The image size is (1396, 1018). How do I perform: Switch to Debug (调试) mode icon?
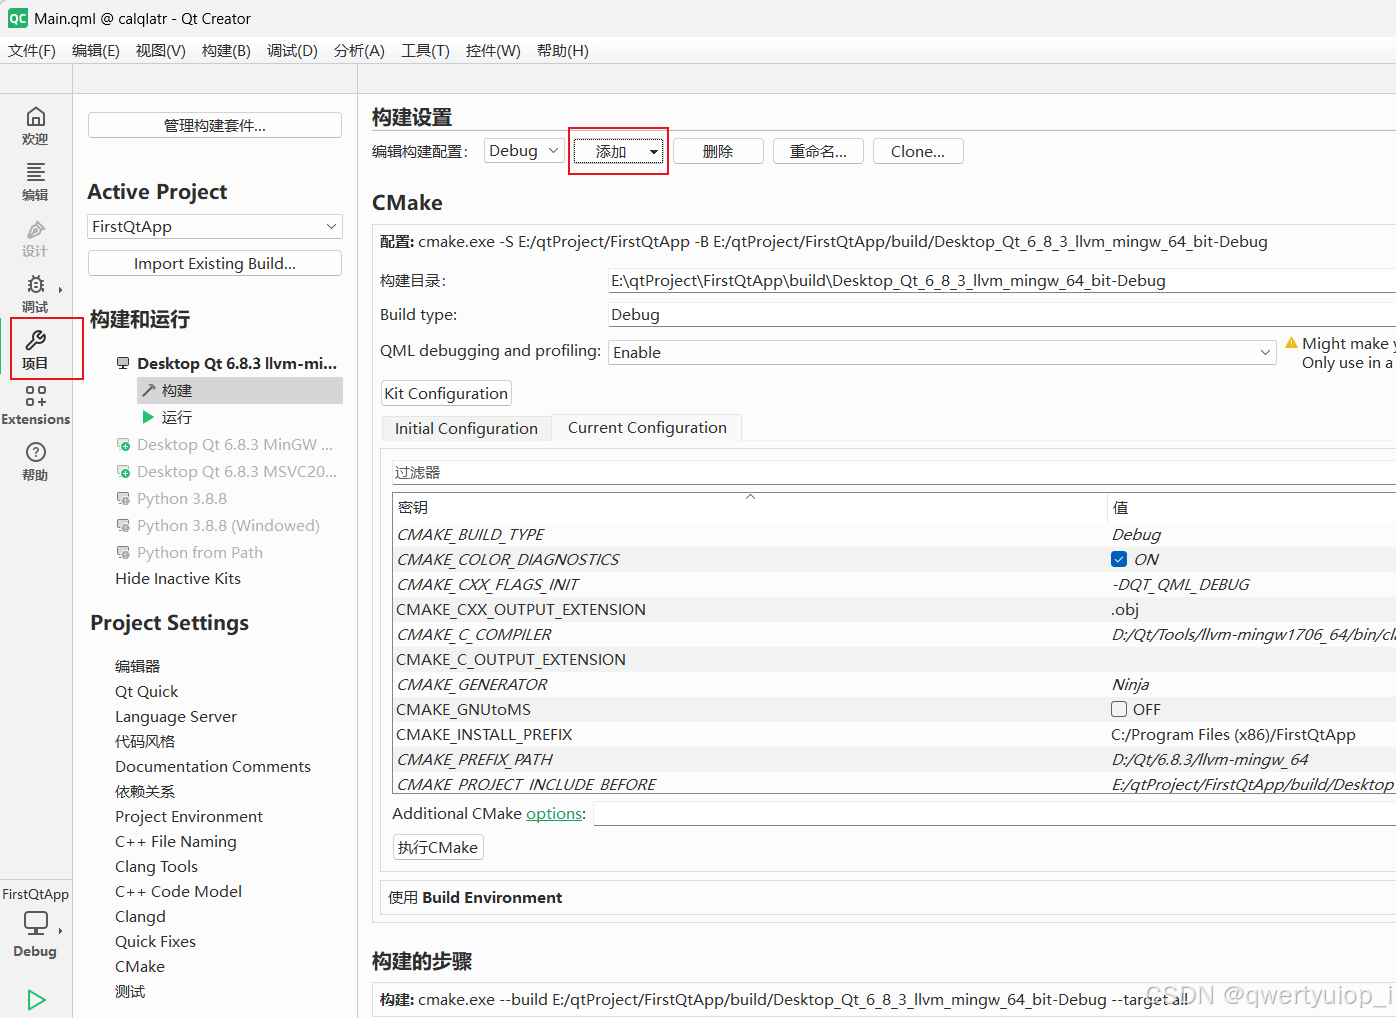pos(35,285)
